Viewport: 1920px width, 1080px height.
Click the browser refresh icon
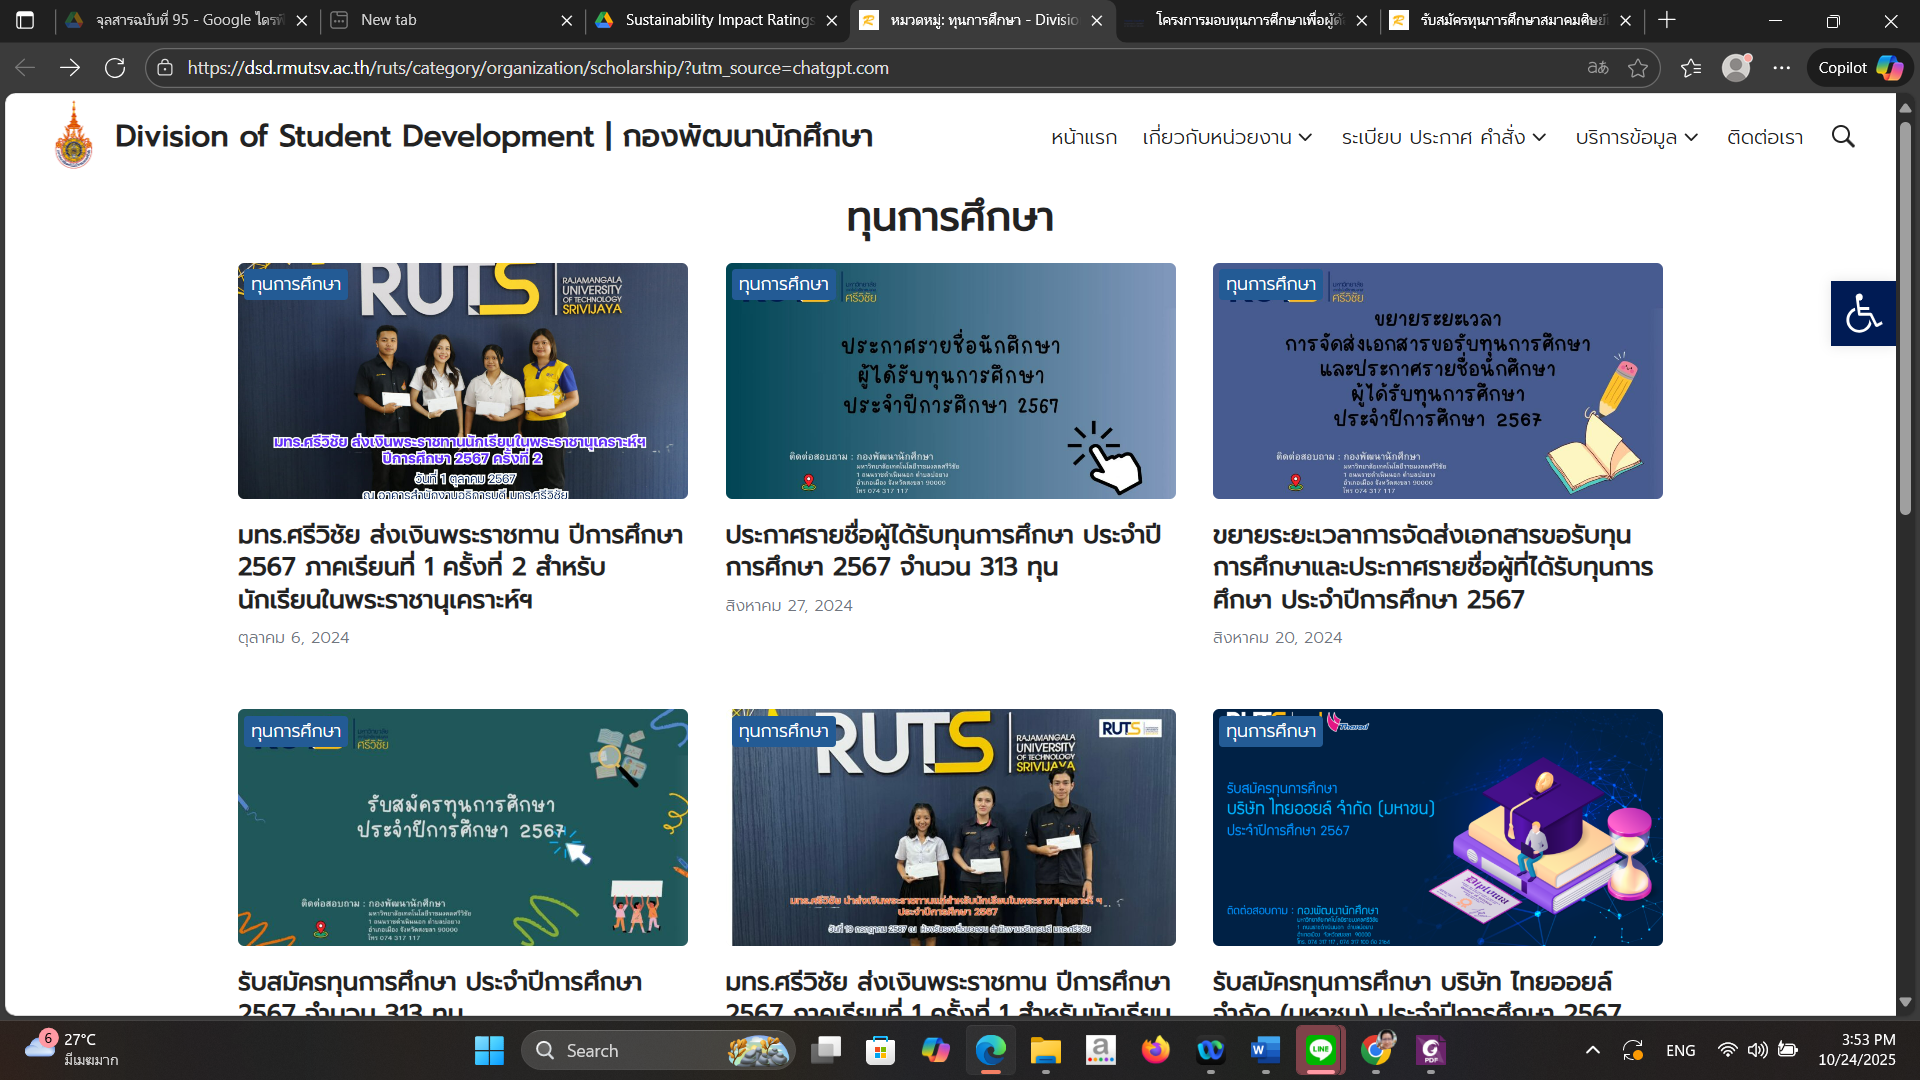point(115,68)
